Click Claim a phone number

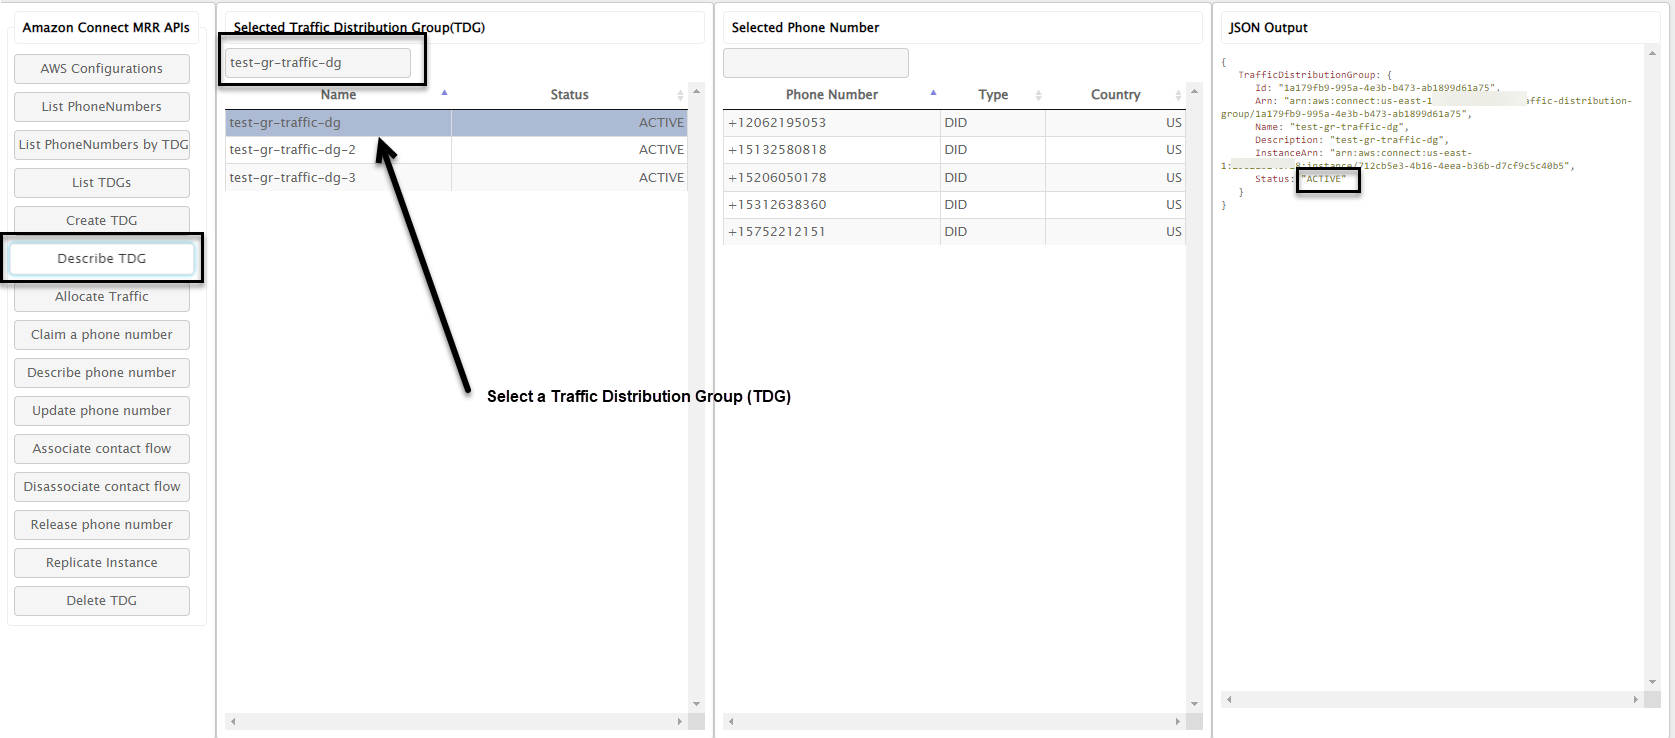[x=102, y=335]
